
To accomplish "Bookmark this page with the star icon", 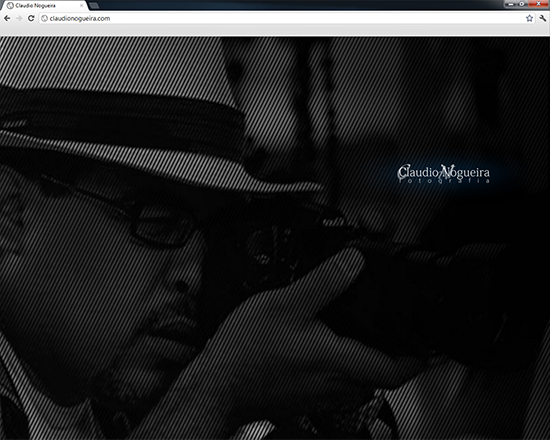I will pos(529,18).
